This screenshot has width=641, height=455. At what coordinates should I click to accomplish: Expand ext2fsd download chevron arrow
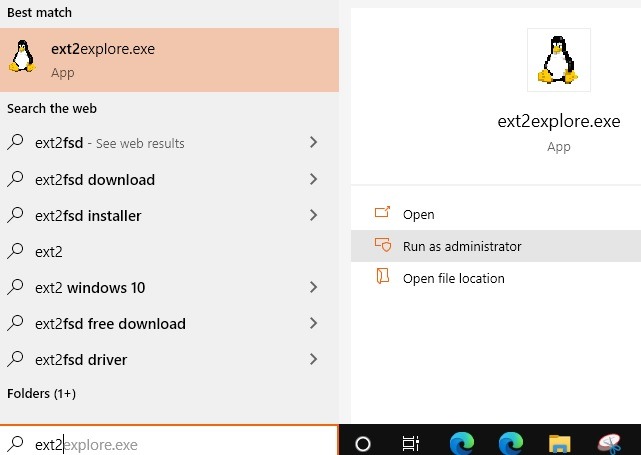[313, 179]
